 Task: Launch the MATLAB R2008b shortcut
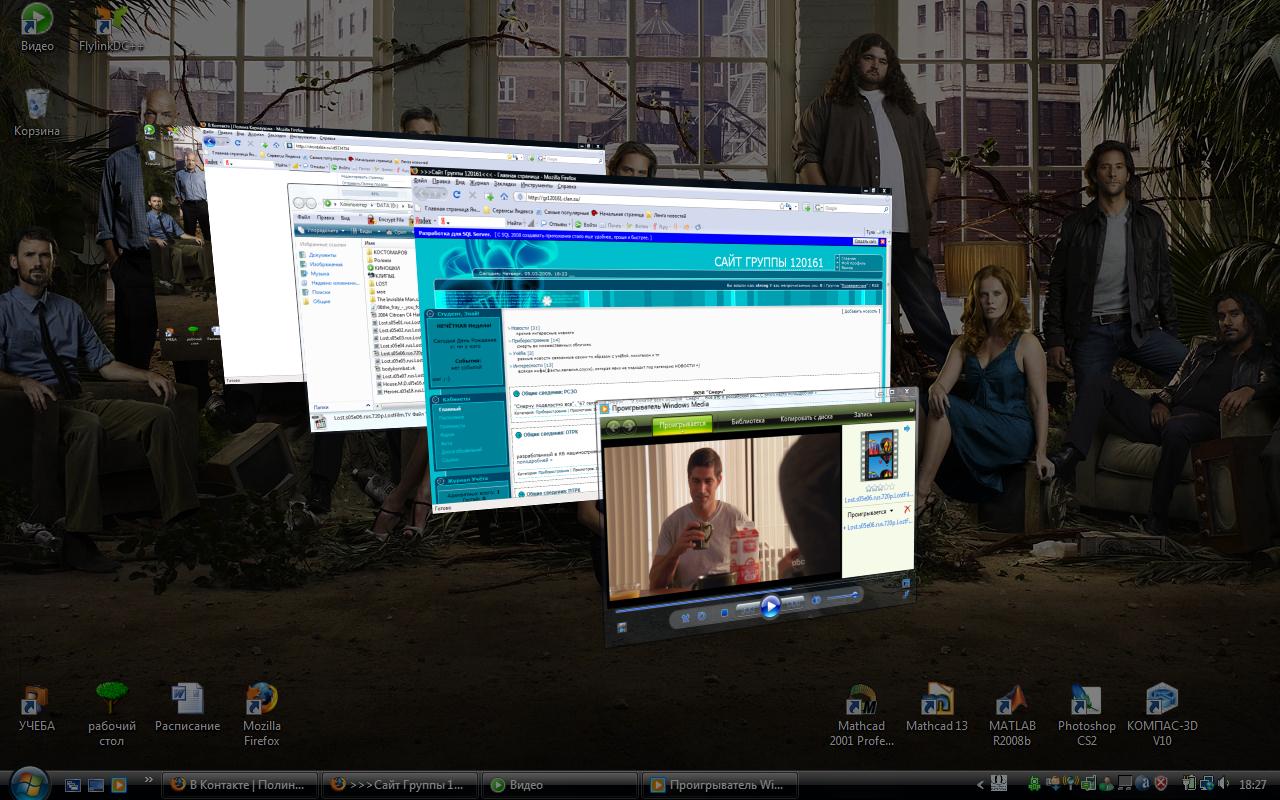tap(1011, 715)
